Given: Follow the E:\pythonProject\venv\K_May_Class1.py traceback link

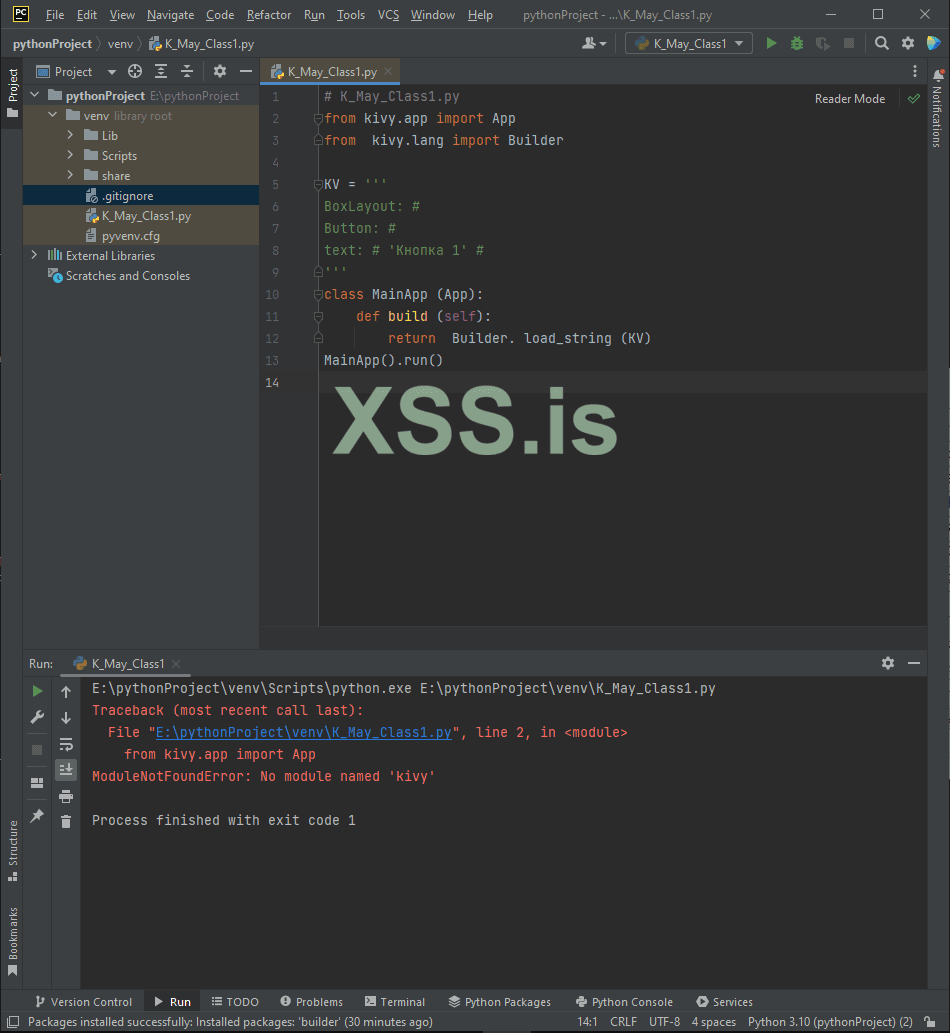Looking at the screenshot, I should point(304,732).
